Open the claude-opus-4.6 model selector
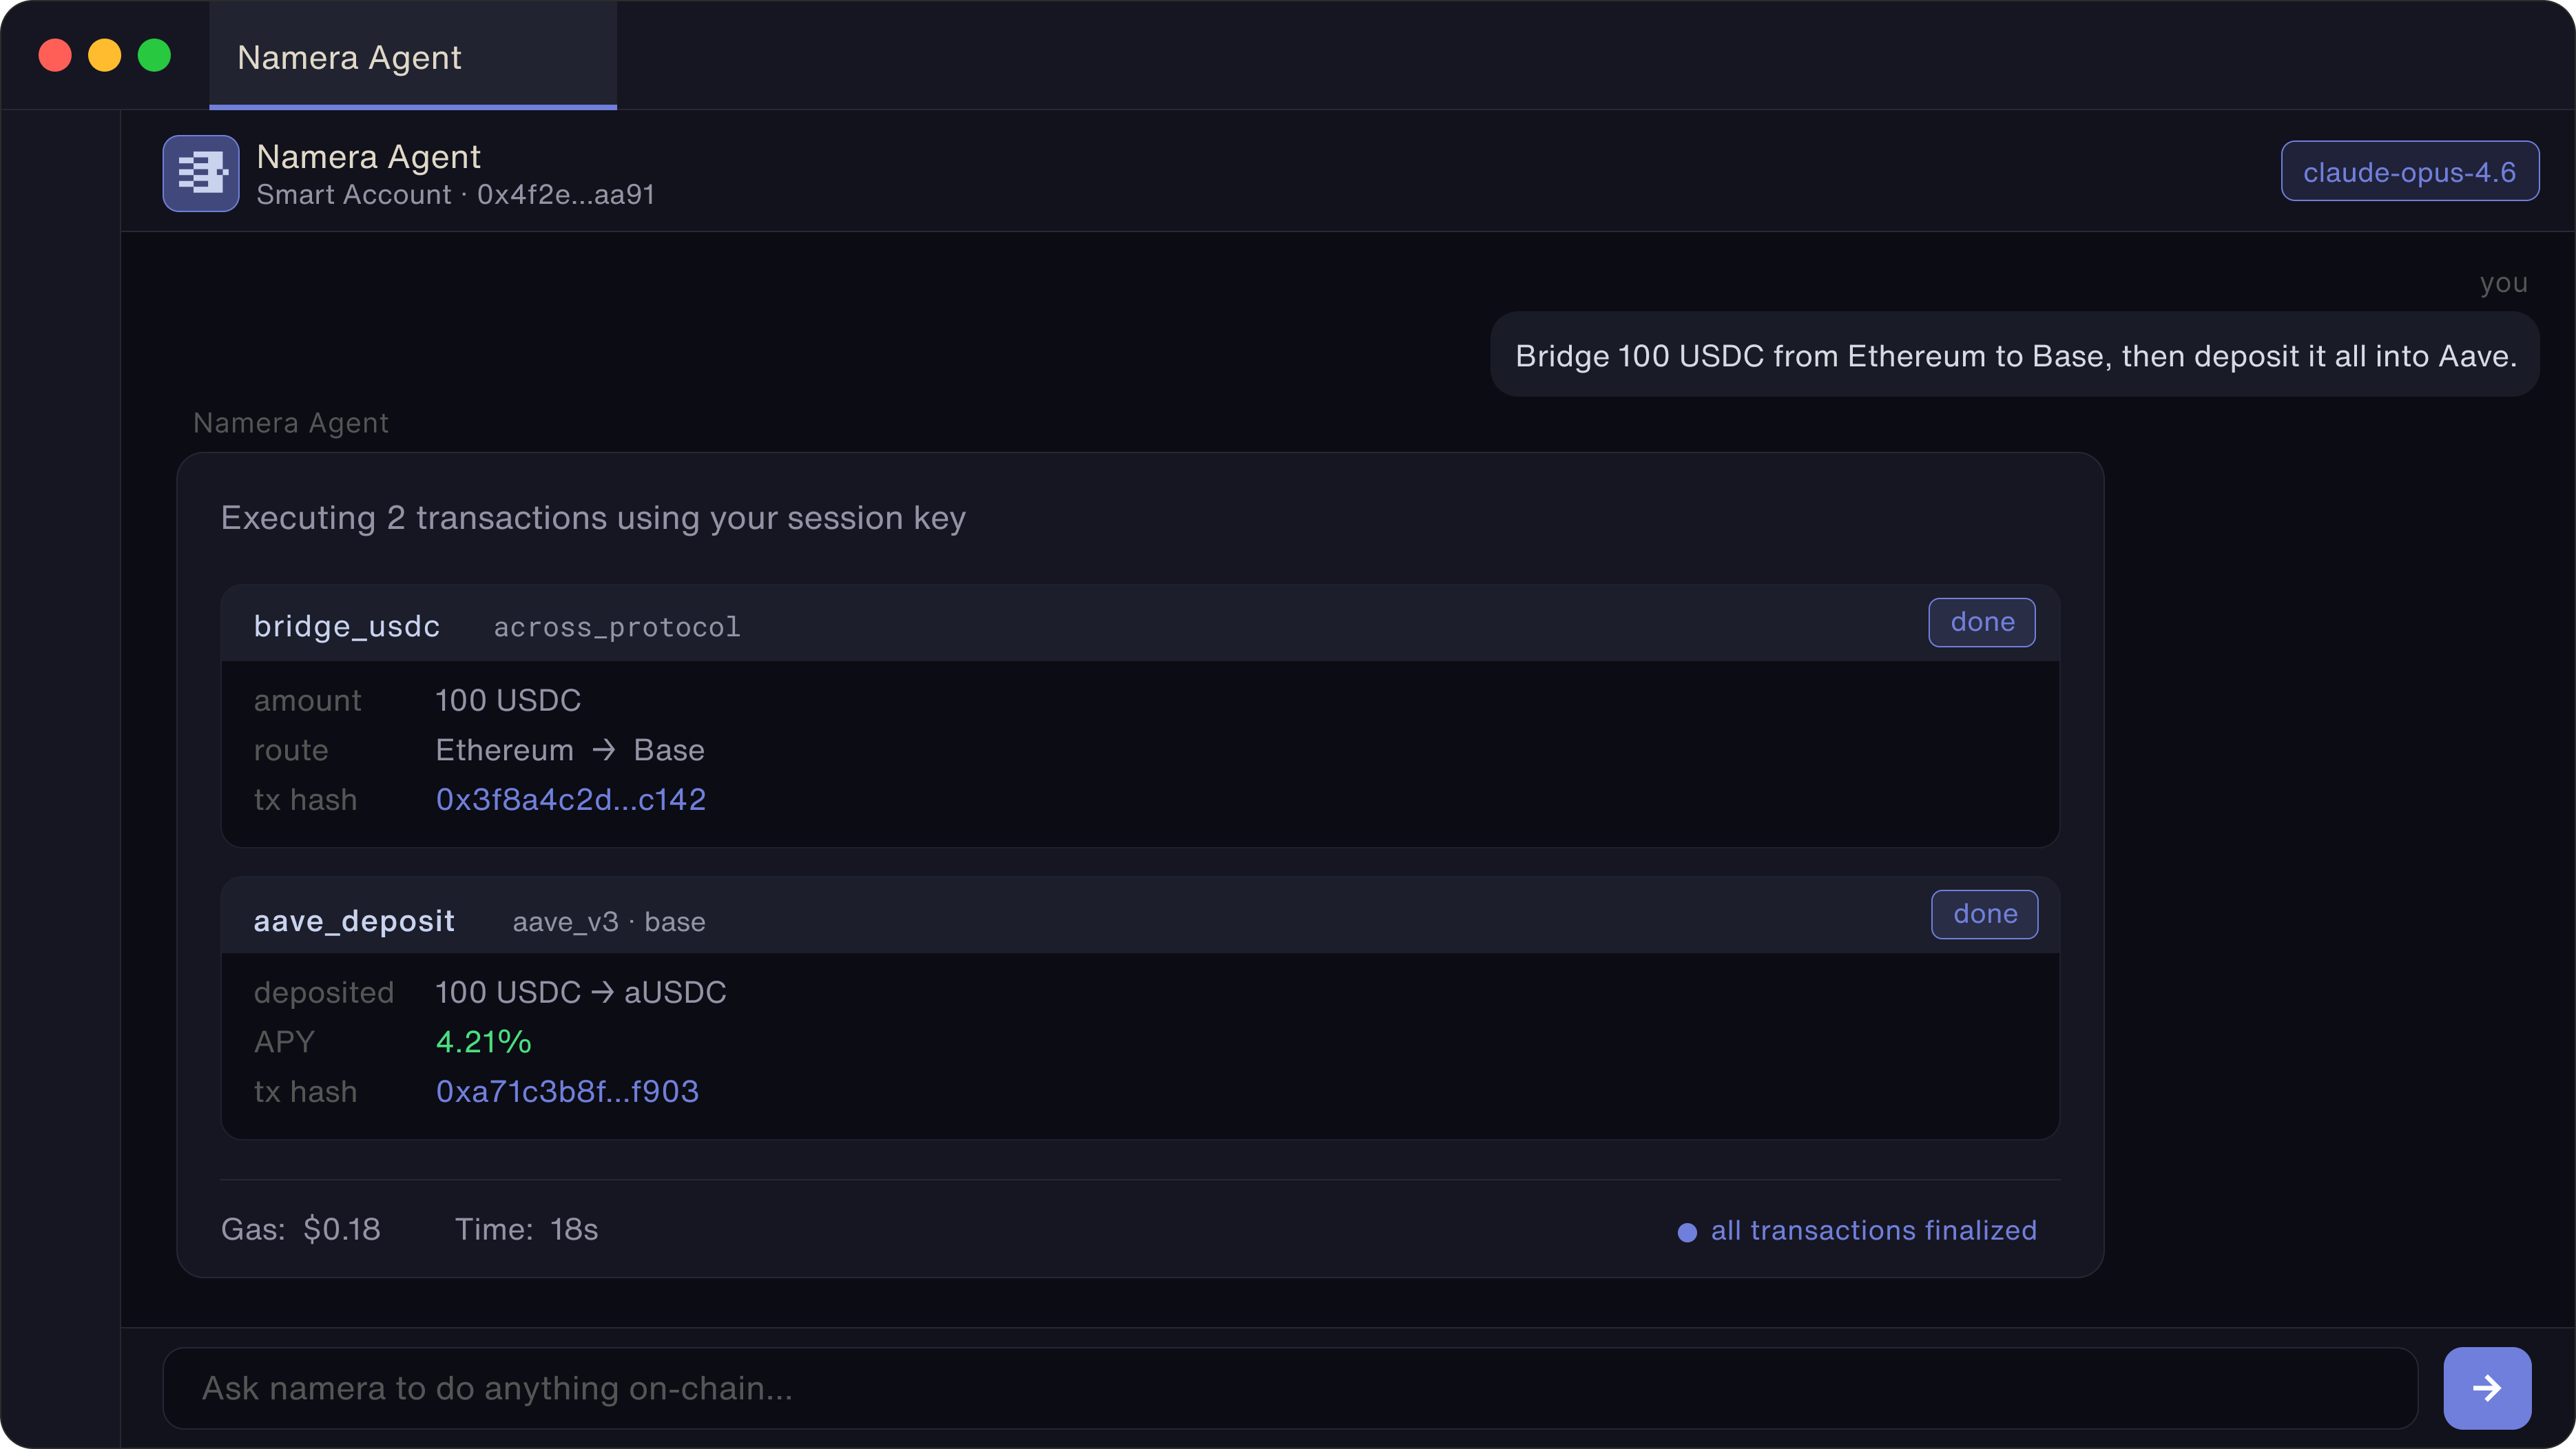 2409,172
